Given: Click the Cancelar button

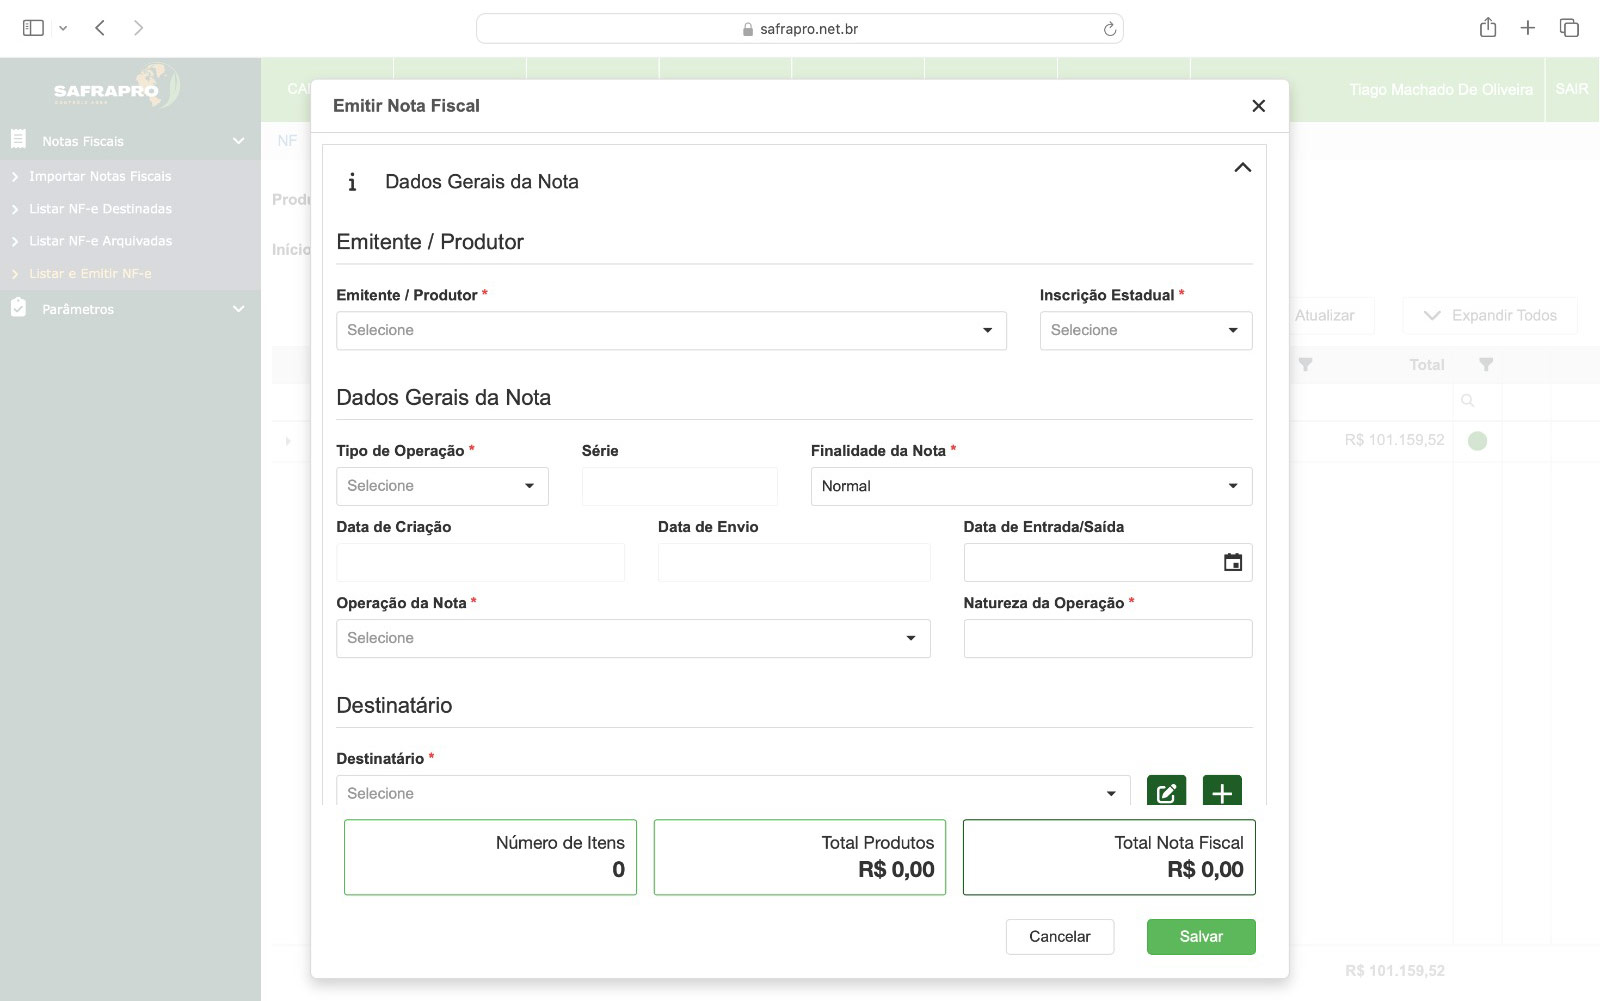Looking at the screenshot, I should [1059, 937].
